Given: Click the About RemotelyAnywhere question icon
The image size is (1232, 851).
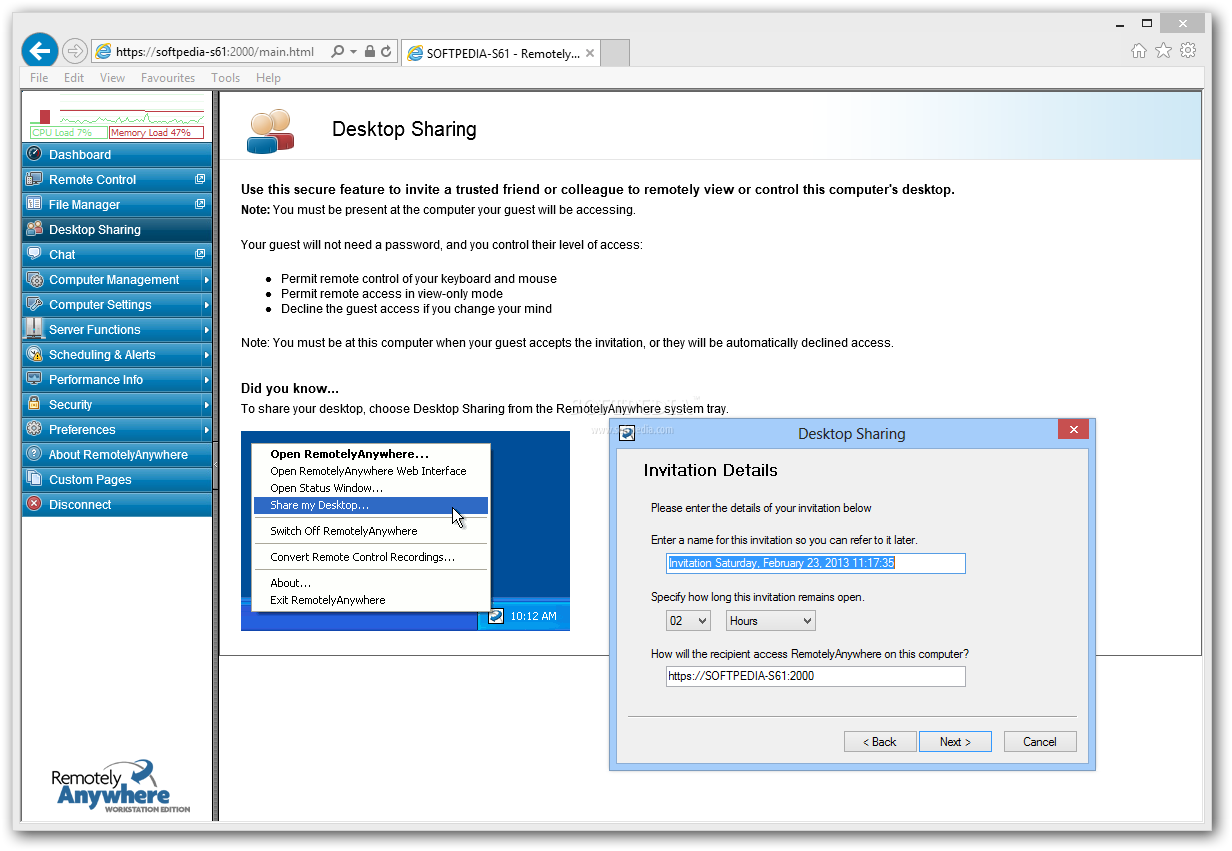Looking at the screenshot, I should point(34,454).
